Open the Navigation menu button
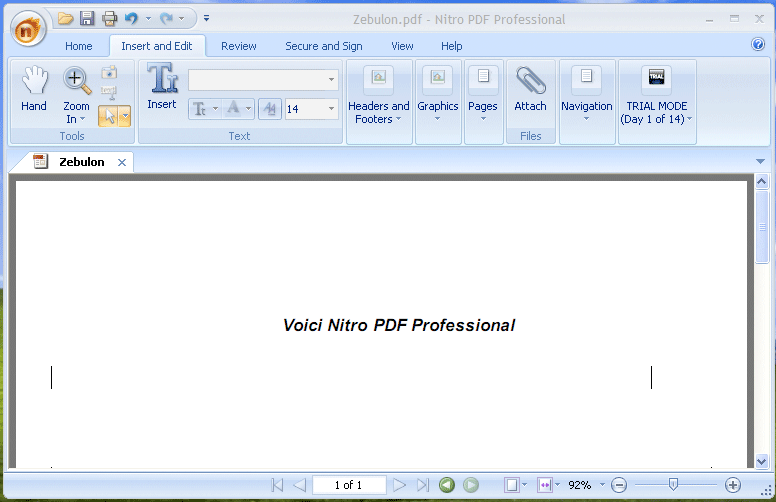The height and width of the screenshot is (502, 776). click(587, 101)
